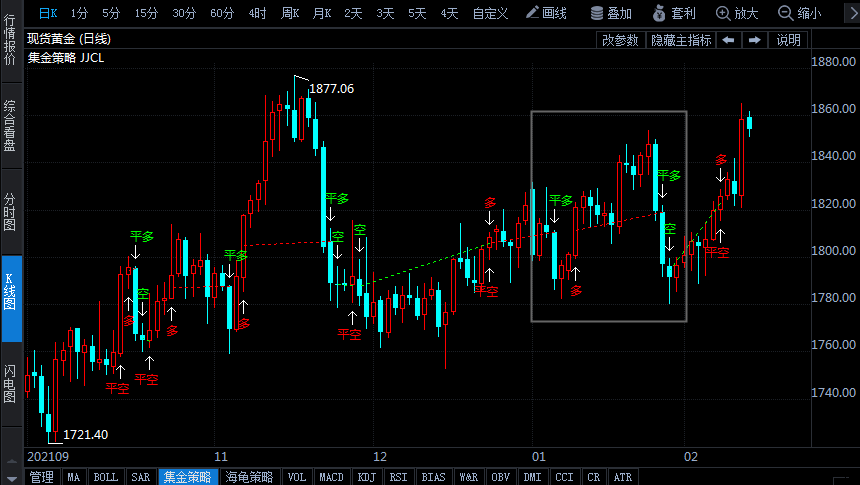Select the 5天 period

[417, 13]
